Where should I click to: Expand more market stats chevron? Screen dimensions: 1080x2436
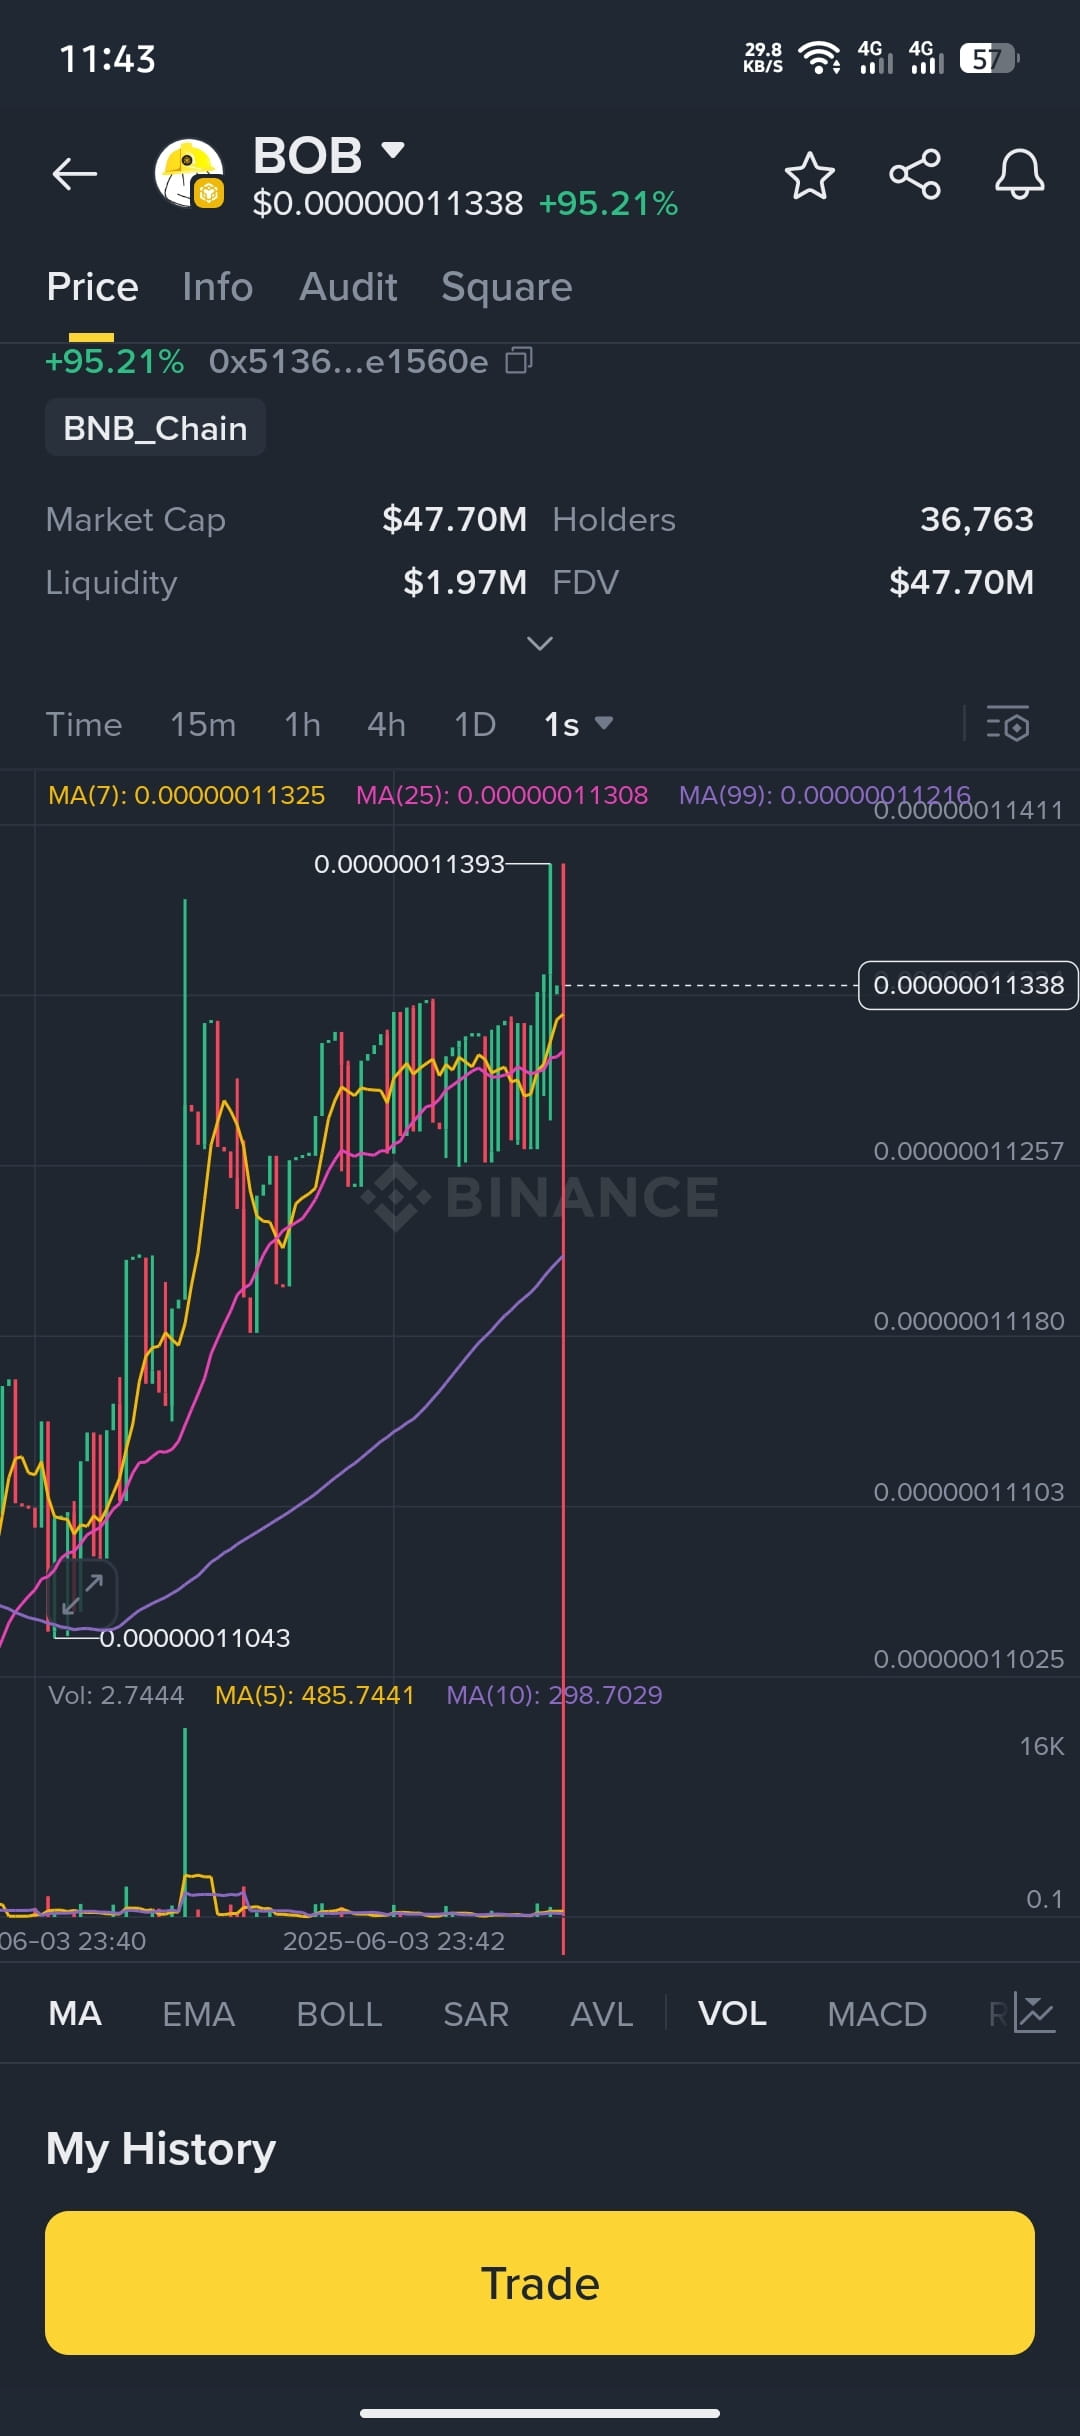pyautogui.click(x=540, y=643)
